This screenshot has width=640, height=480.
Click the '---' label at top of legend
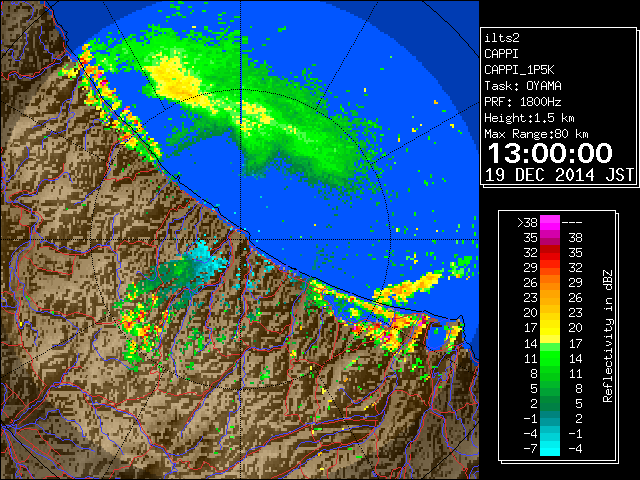[572, 223]
